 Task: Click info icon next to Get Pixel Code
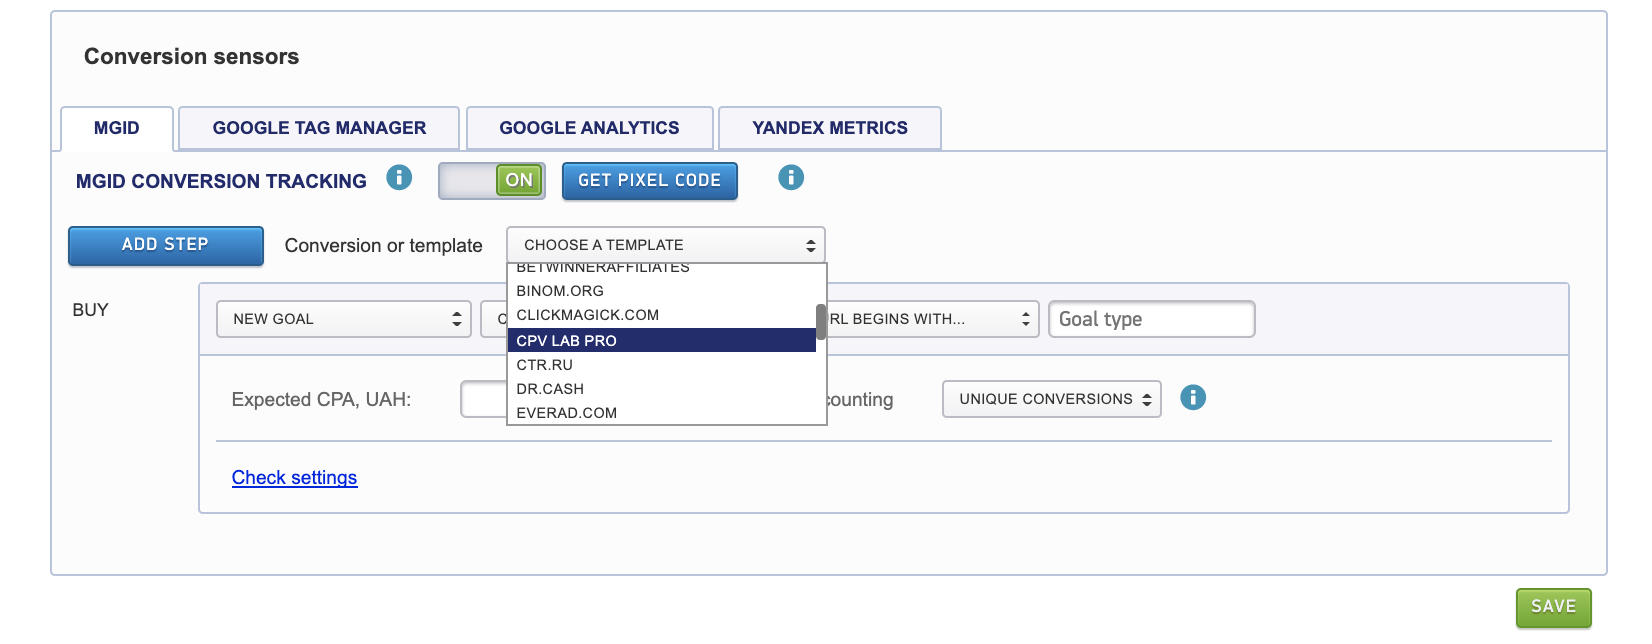[x=790, y=178]
